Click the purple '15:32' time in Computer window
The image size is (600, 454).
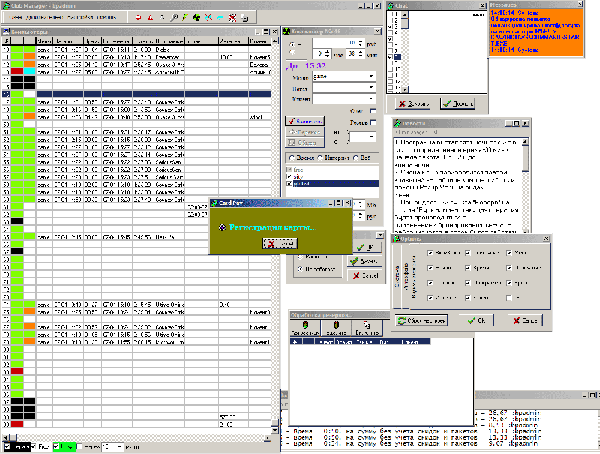click(315, 66)
